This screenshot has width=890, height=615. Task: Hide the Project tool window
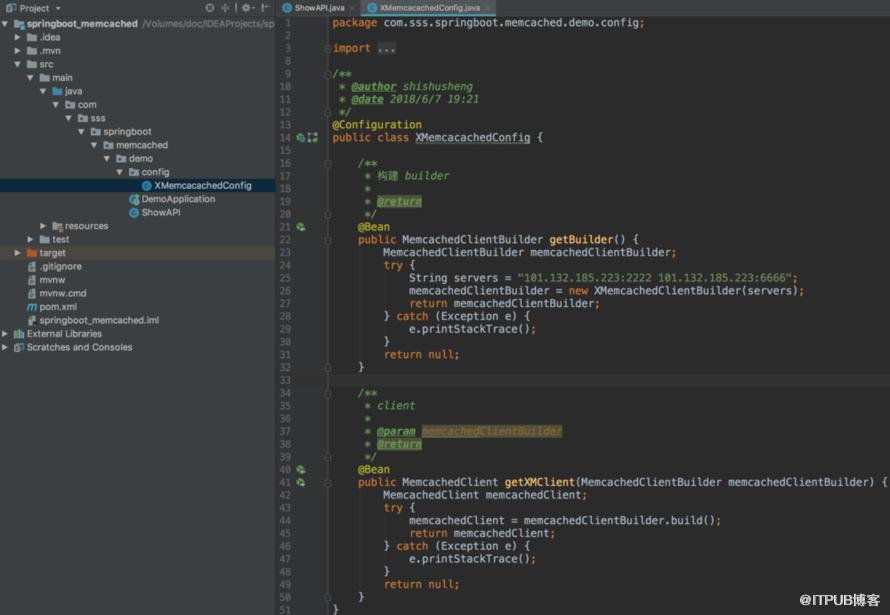(265, 8)
